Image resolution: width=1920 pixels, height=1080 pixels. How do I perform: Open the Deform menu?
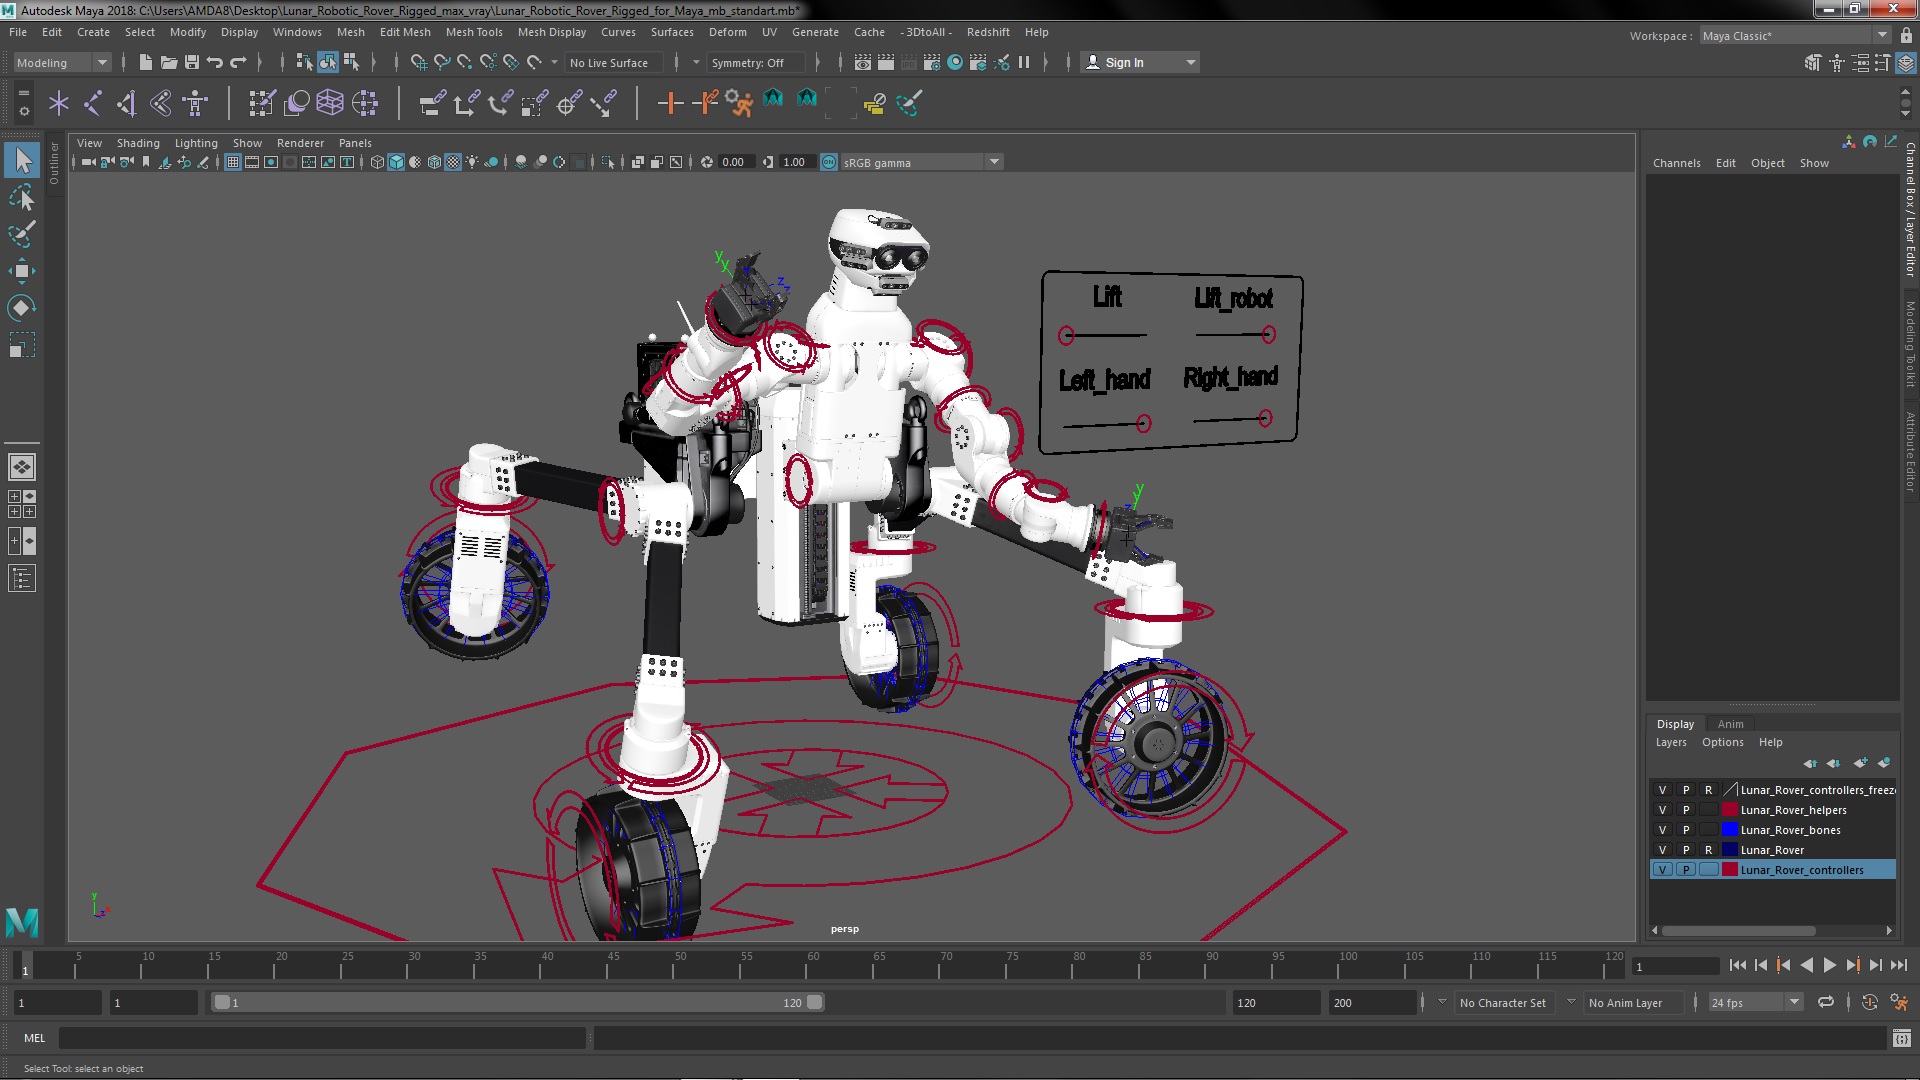727,32
